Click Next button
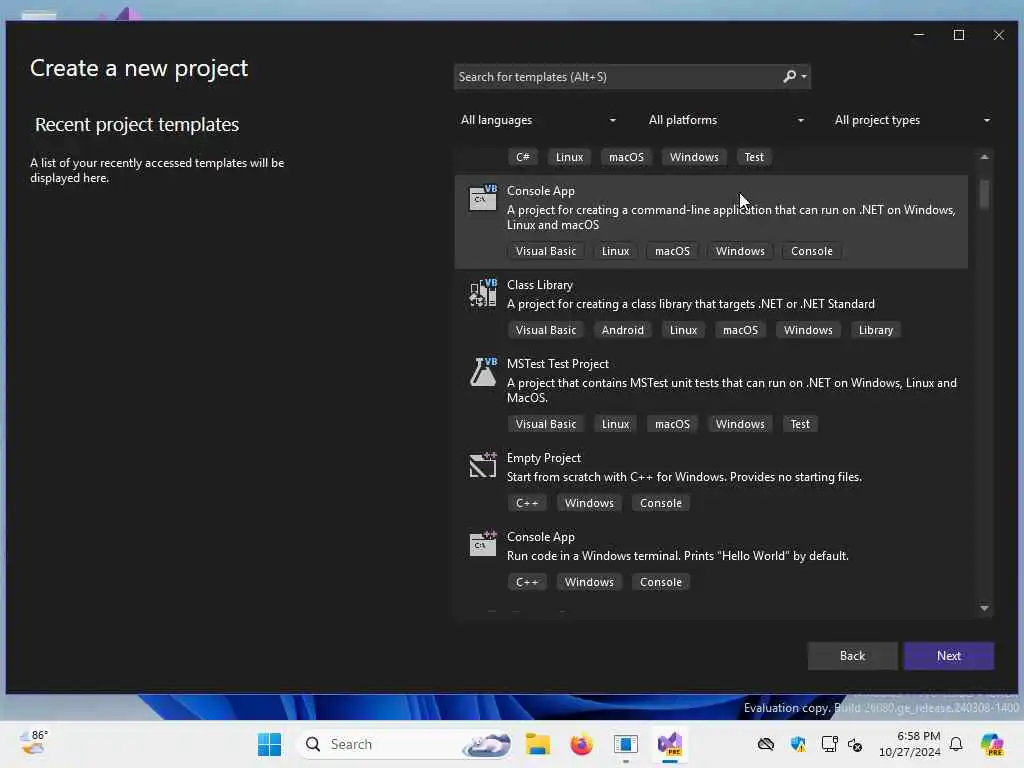This screenshot has width=1024, height=768. [x=948, y=656]
